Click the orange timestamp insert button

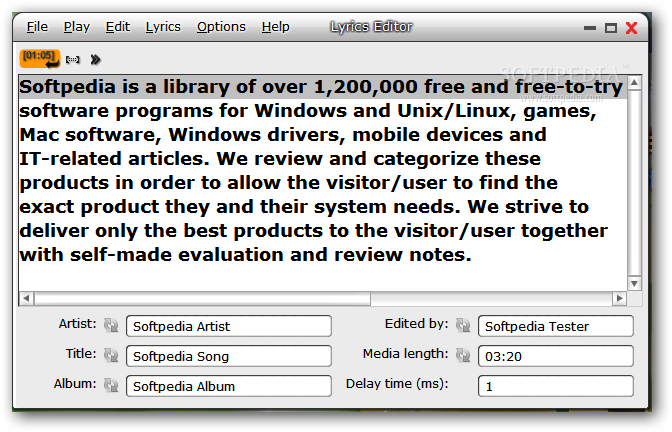coord(40,59)
